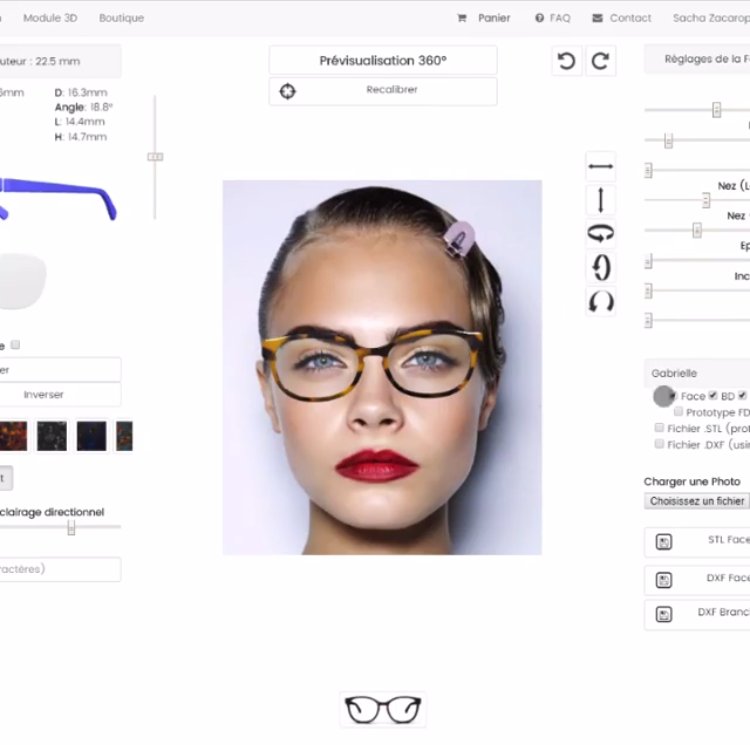Undo the last frame adjustment
The height and width of the screenshot is (745, 750).
pos(566,61)
